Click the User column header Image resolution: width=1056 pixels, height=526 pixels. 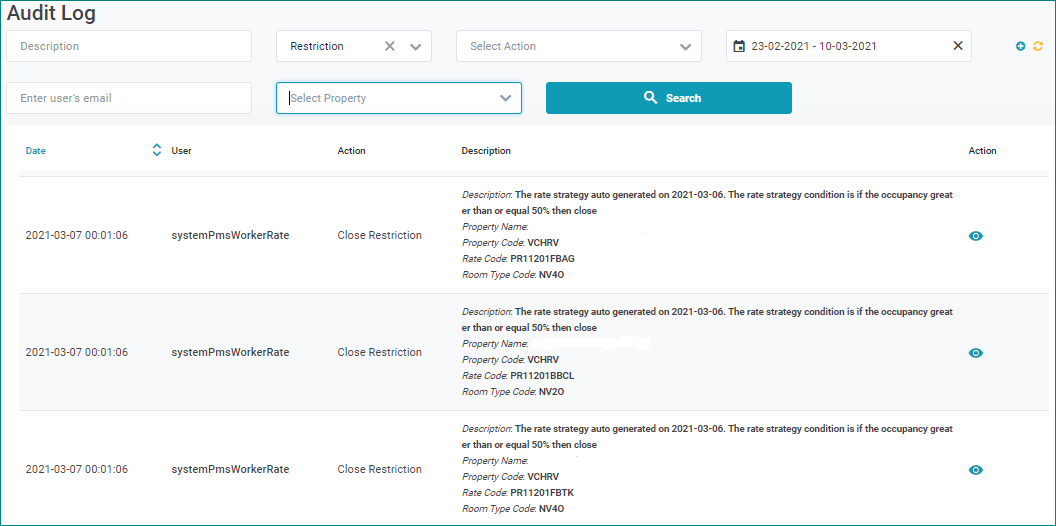181,151
